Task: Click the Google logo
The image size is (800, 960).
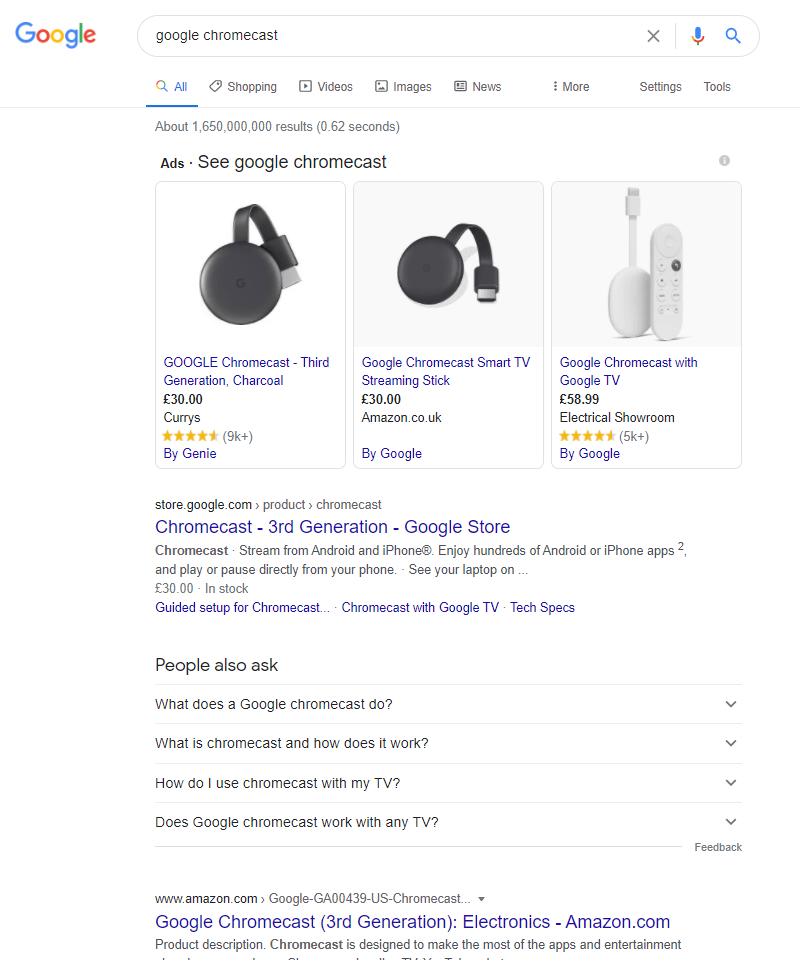Action: click(x=56, y=35)
